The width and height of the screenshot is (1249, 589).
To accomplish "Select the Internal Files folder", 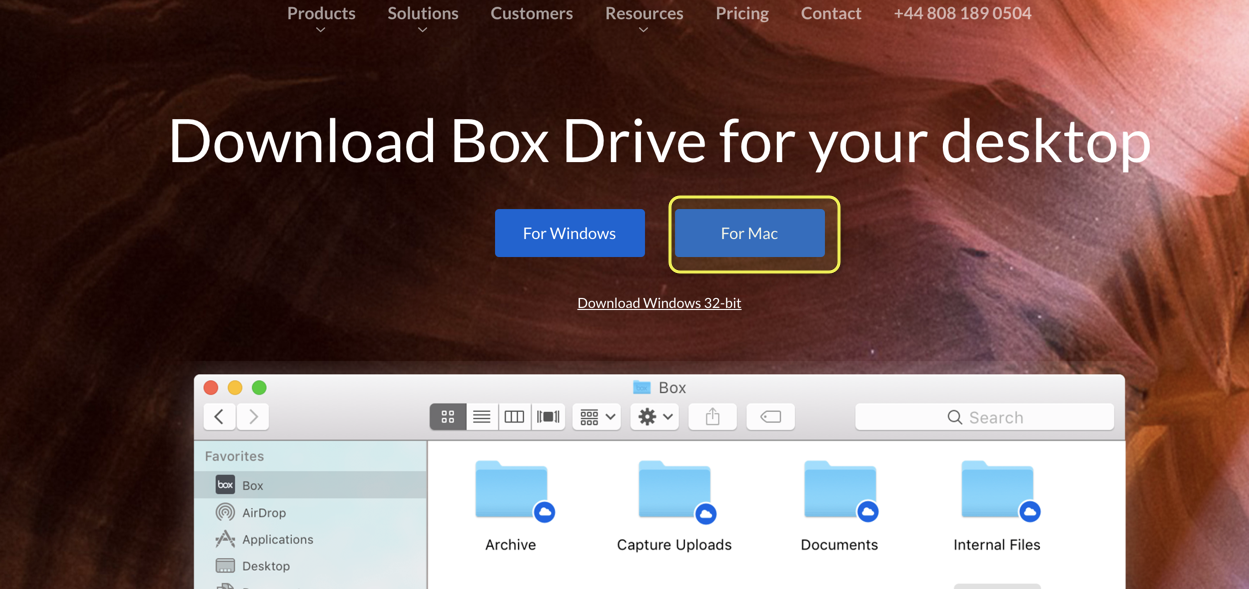I will click(997, 506).
